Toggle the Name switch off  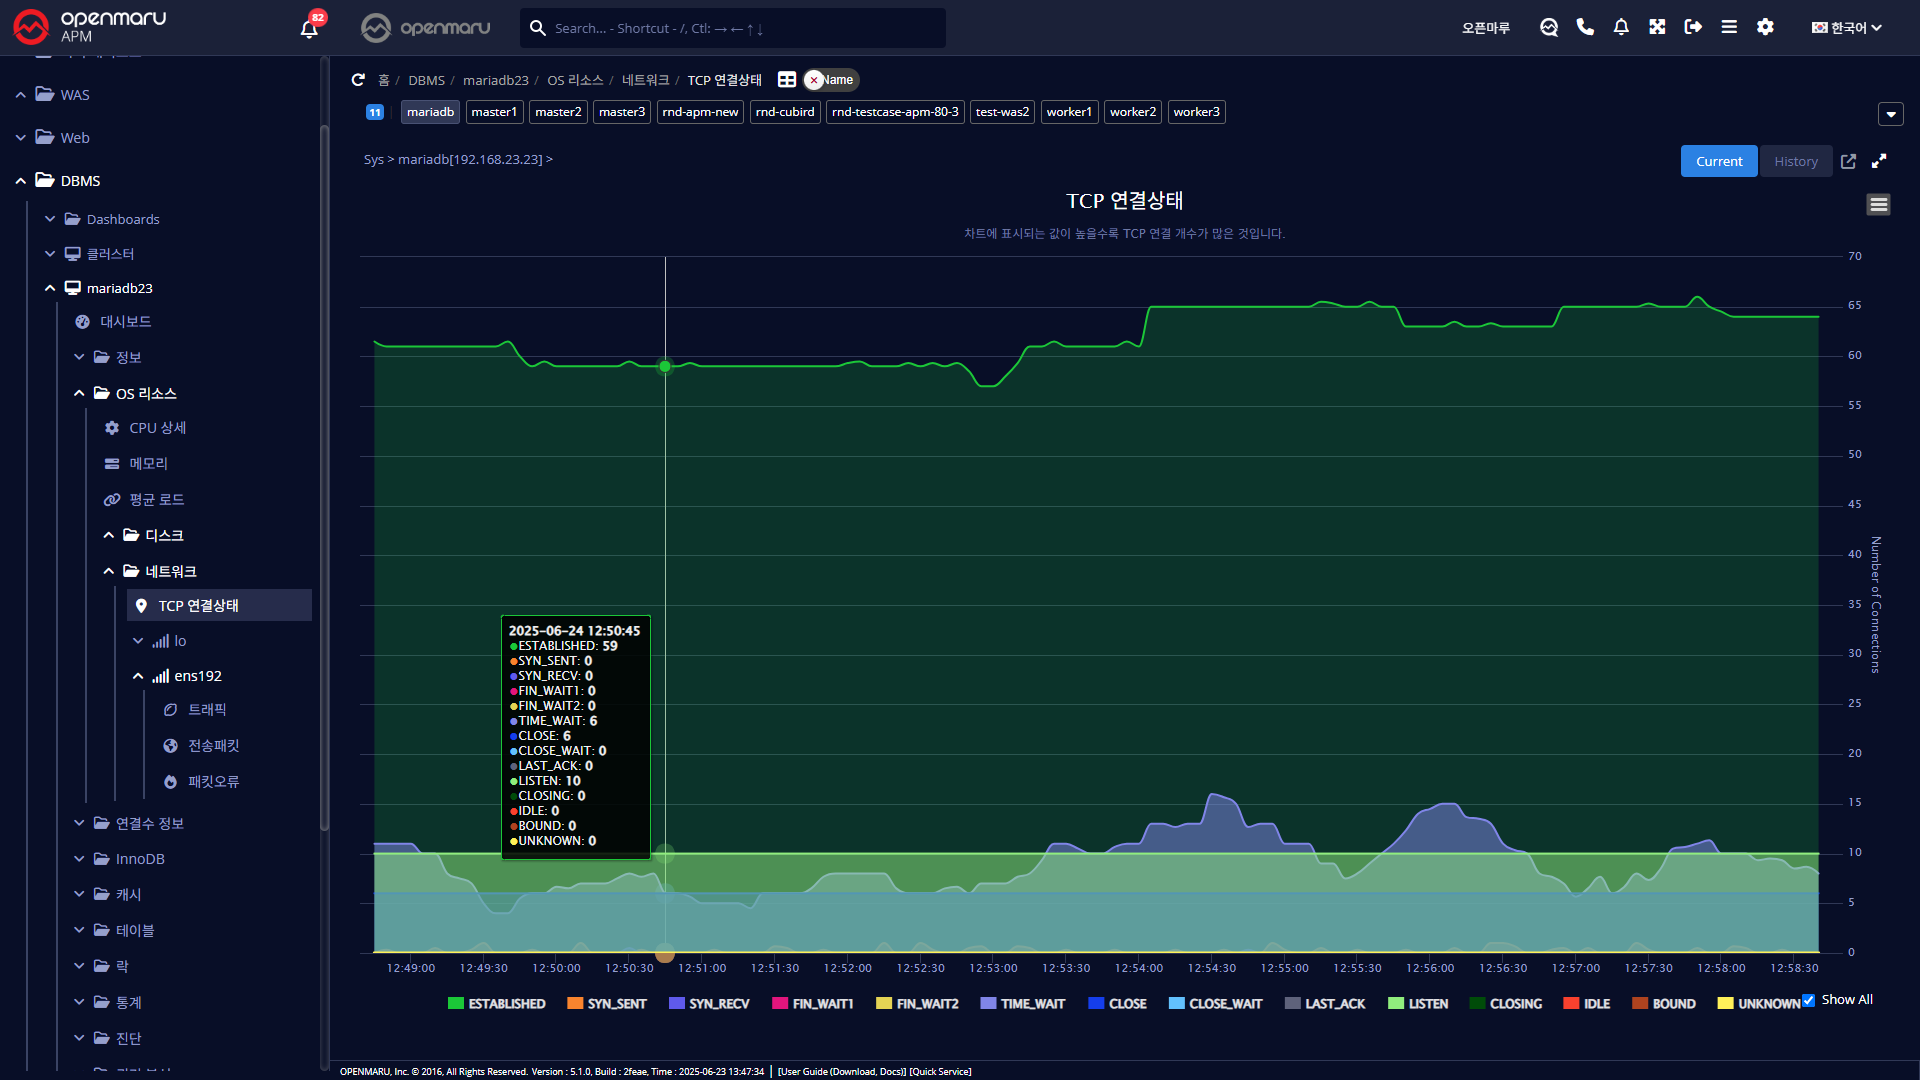tap(830, 80)
